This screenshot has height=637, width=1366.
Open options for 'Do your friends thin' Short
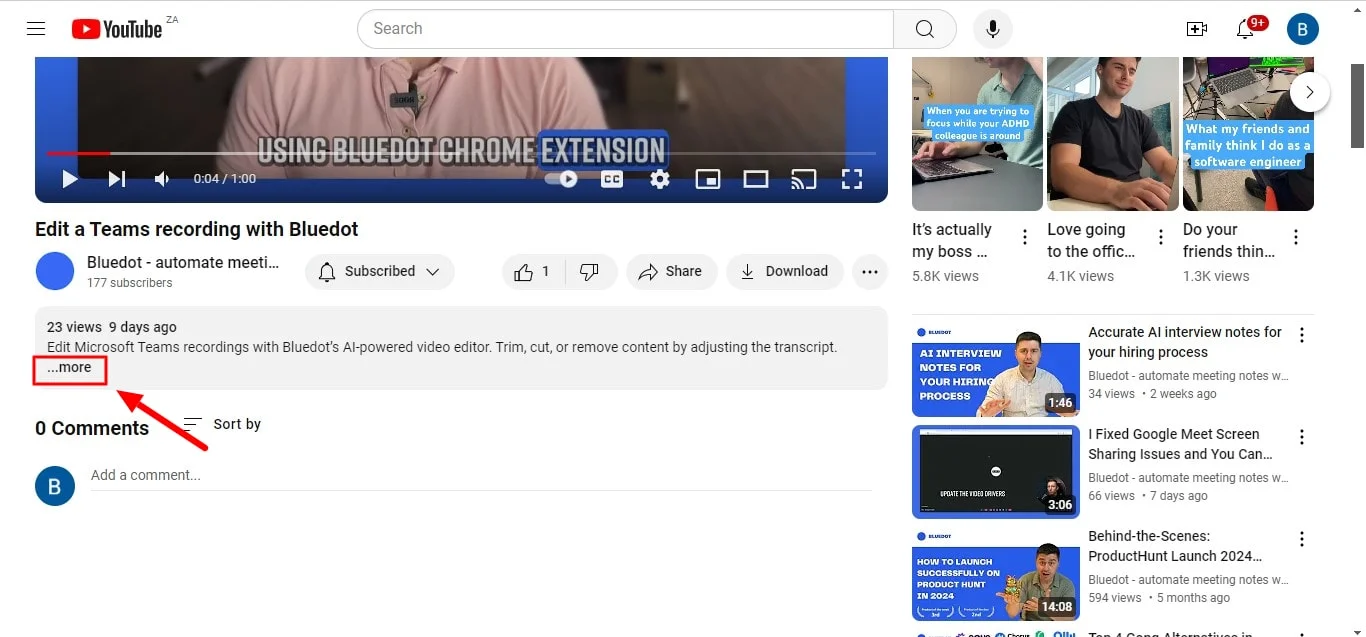(x=1296, y=237)
